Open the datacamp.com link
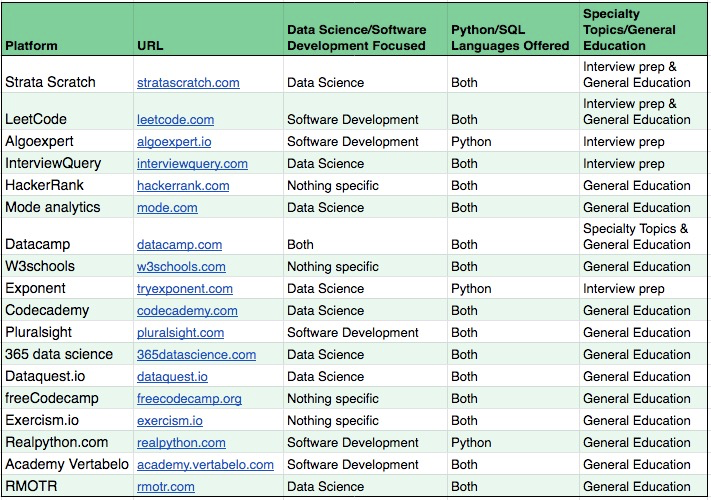Screen dimensions: 711x500 [179, 245]
